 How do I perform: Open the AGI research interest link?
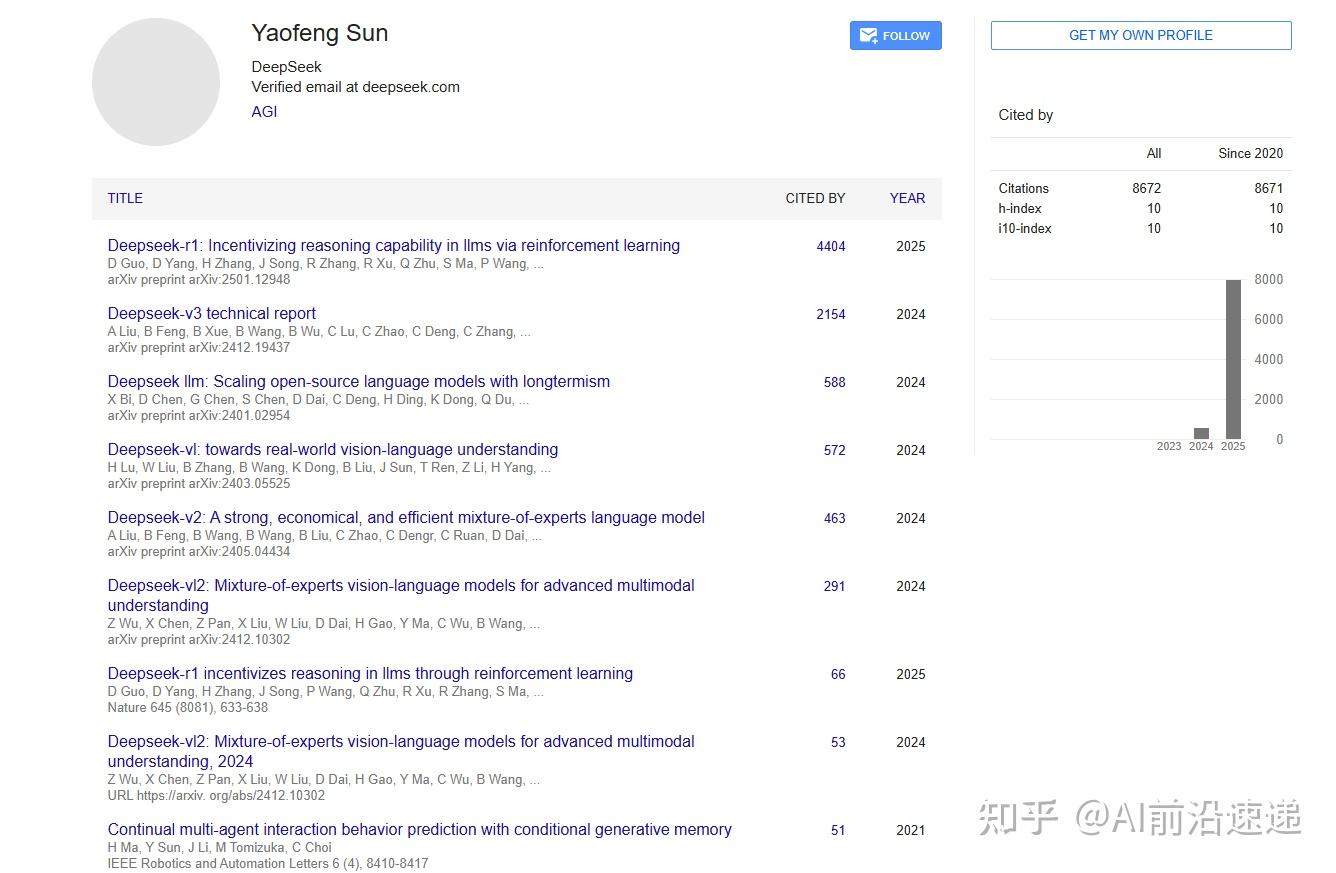(x=263, y=111)
